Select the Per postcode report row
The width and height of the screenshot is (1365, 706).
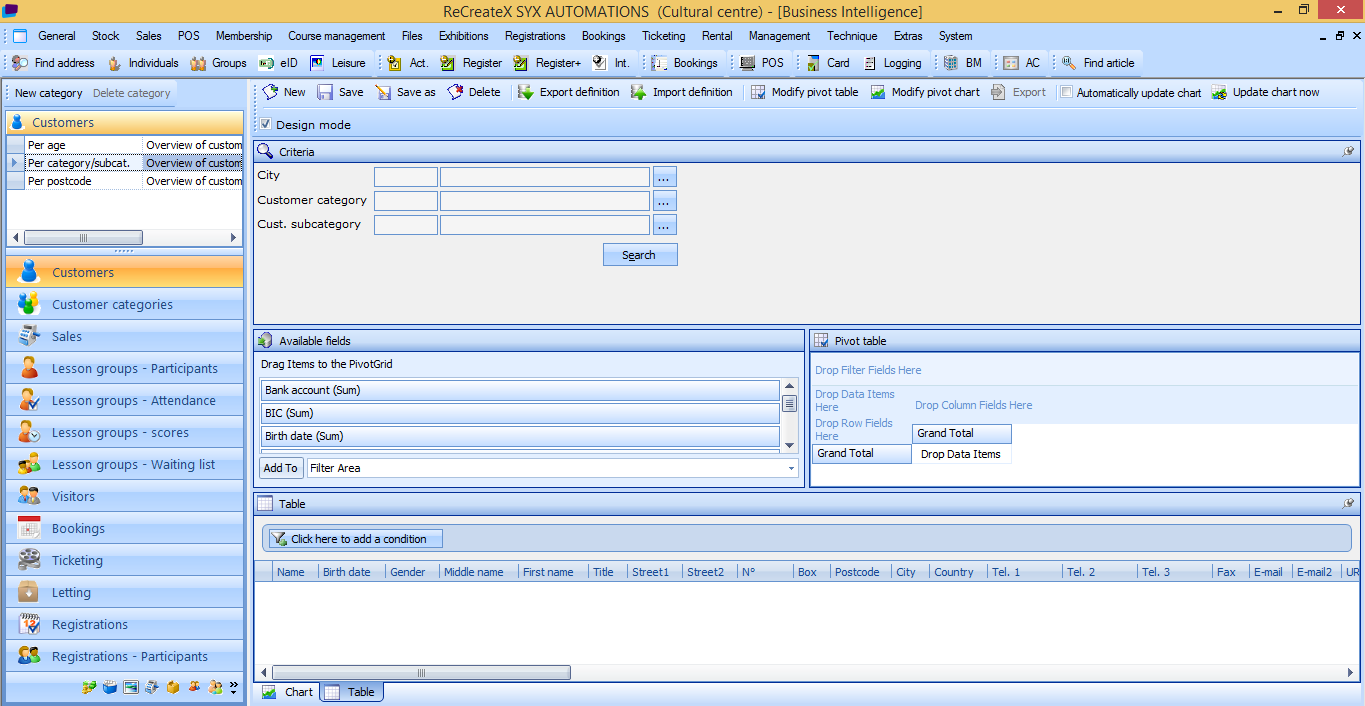click(x=60, y=181)
